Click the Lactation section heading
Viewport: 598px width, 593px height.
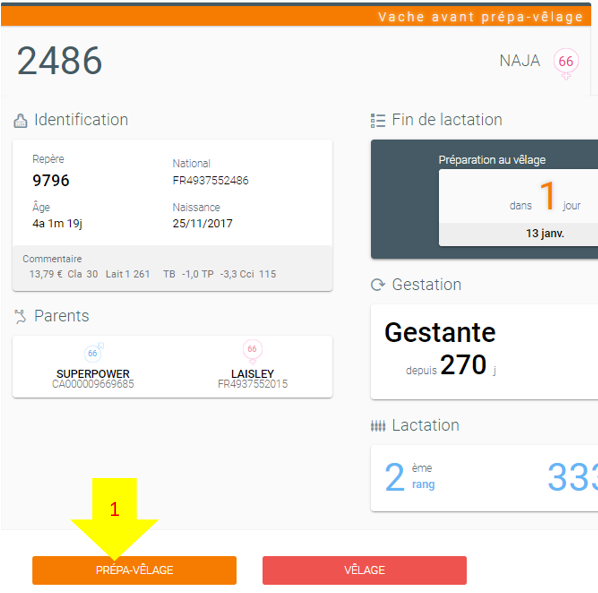click(x=426, y=426)
